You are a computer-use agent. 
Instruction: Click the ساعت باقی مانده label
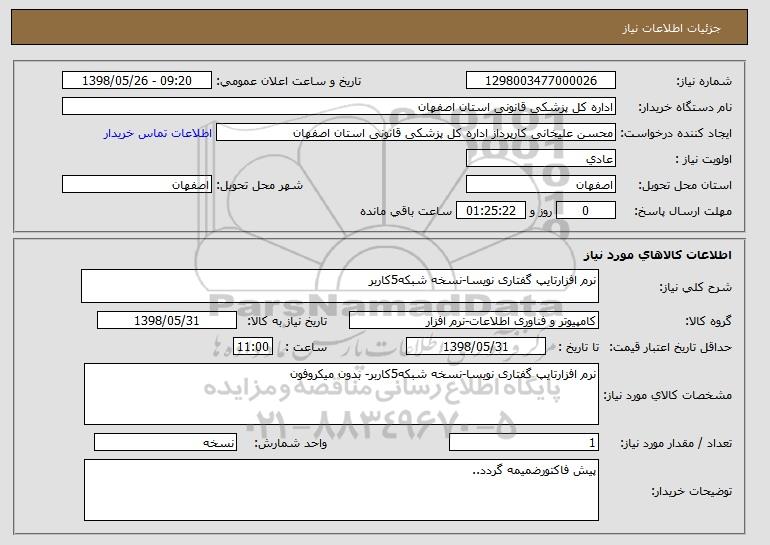(406, 211)
